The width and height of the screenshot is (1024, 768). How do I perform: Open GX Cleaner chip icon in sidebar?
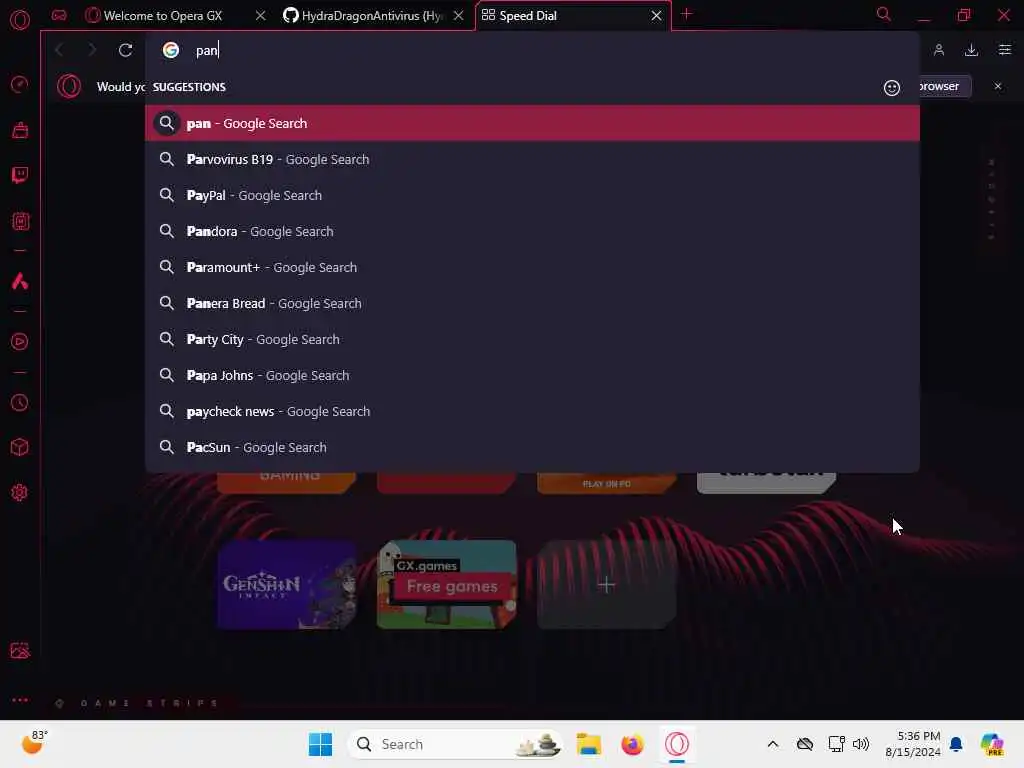click(x=20, y=221)
